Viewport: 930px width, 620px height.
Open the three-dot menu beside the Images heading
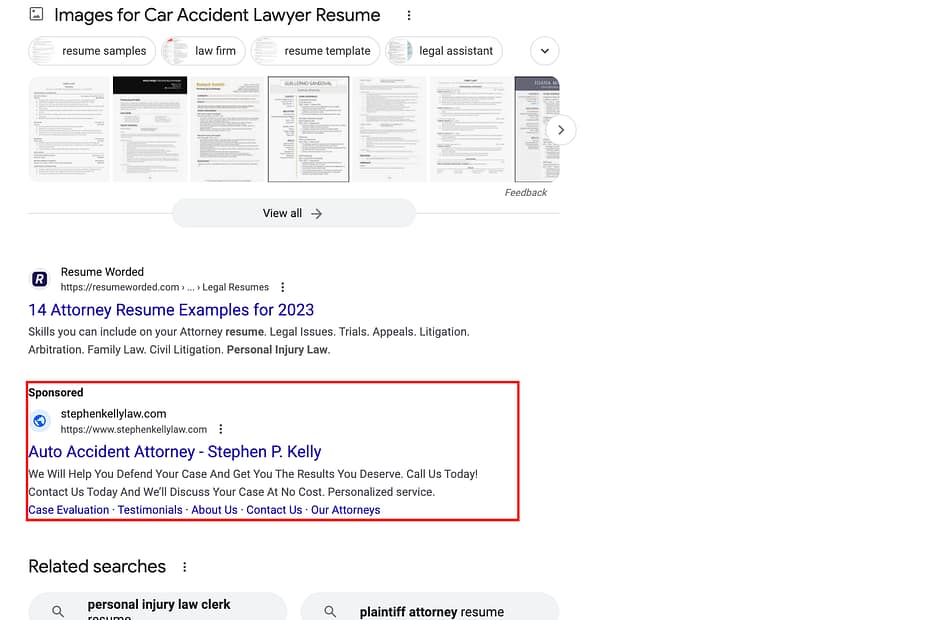point(409,15)
